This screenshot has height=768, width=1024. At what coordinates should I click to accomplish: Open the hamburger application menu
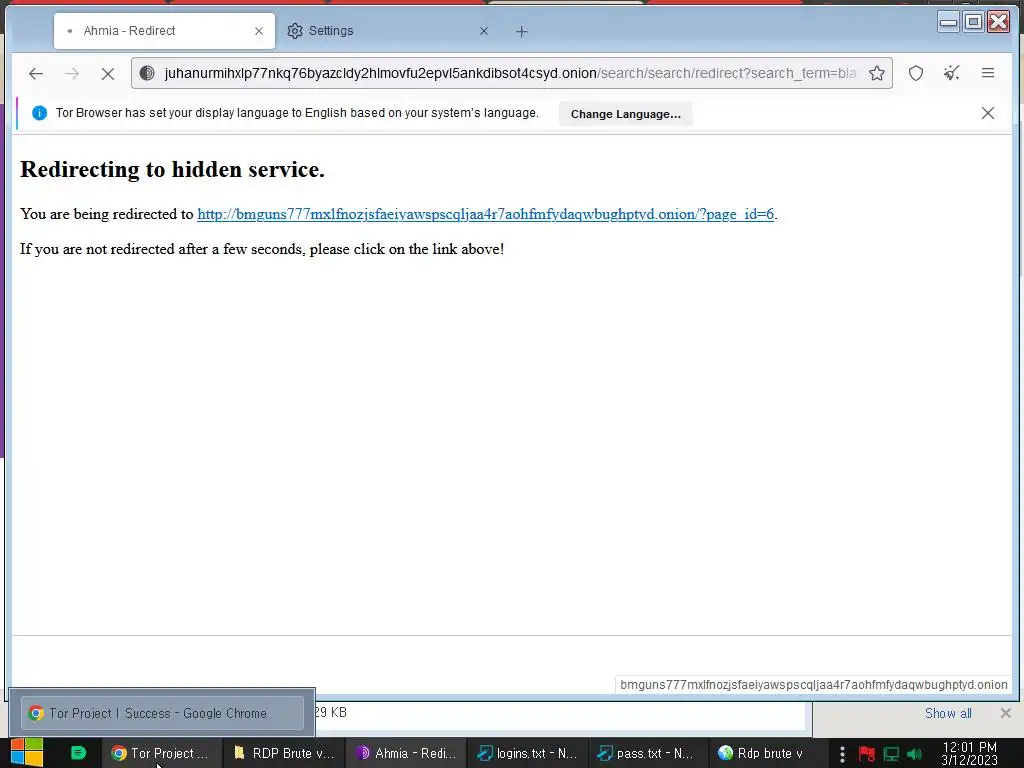click(x=987, y=73)
